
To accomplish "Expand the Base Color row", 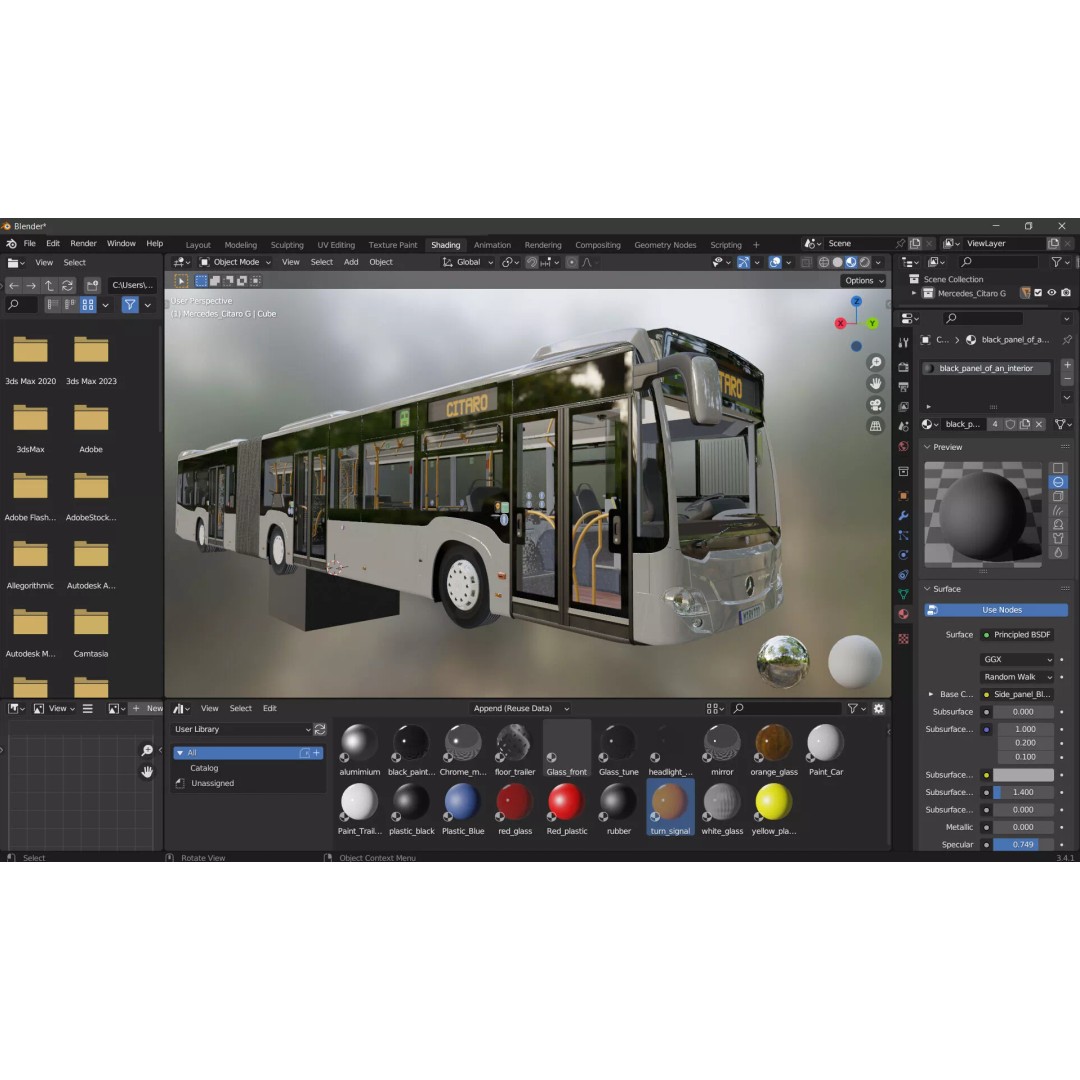I will coord(931,695).
